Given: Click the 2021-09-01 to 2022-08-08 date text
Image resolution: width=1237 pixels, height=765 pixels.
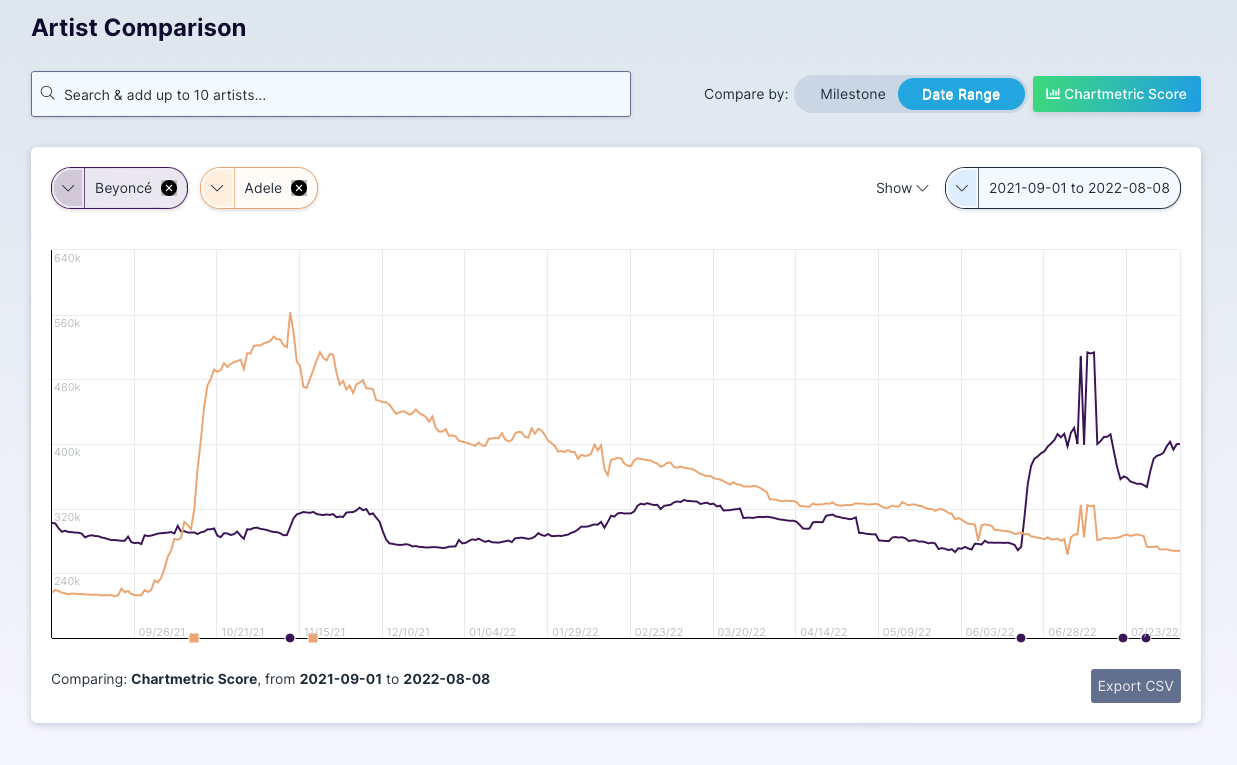Looking at the screenshot, I should click(1078, 188).
